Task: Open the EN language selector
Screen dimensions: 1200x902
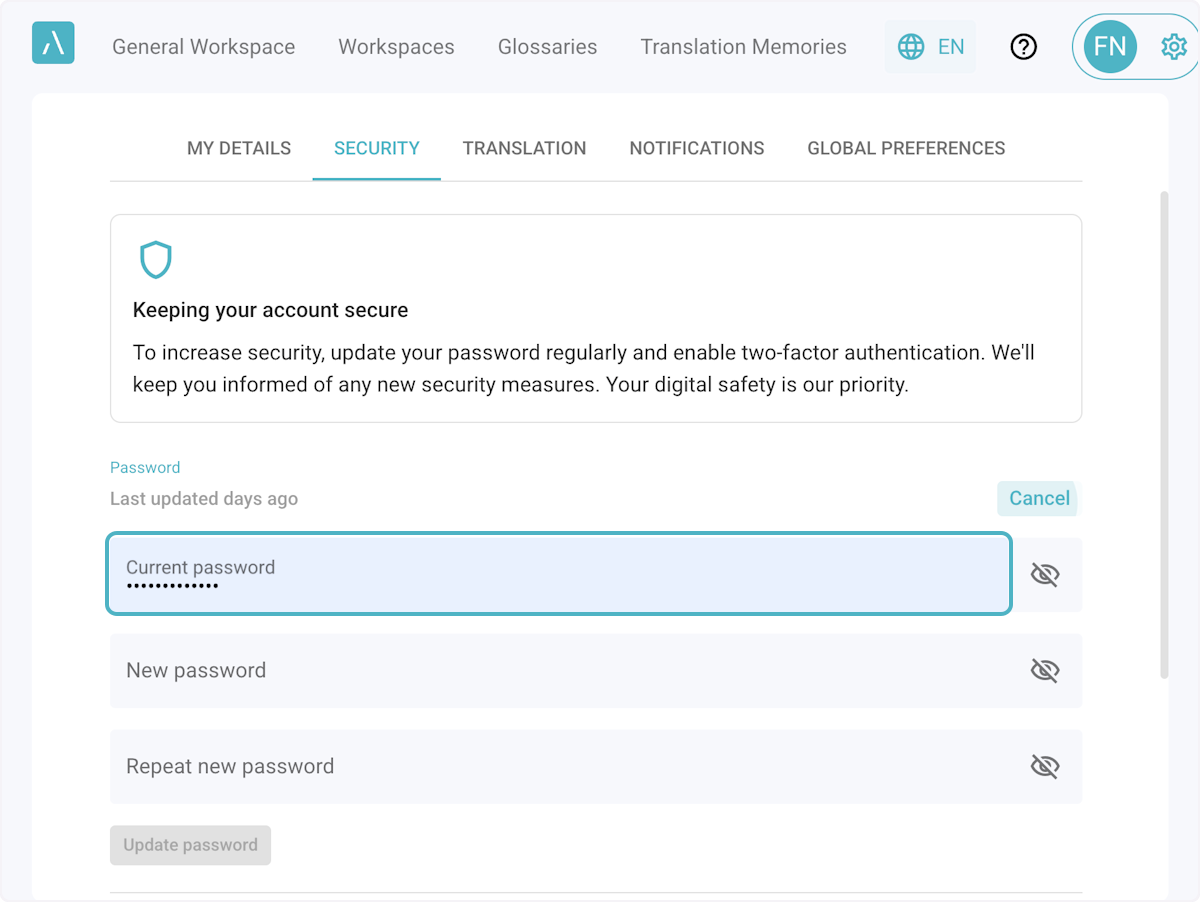Action: [x=950, y=47]
